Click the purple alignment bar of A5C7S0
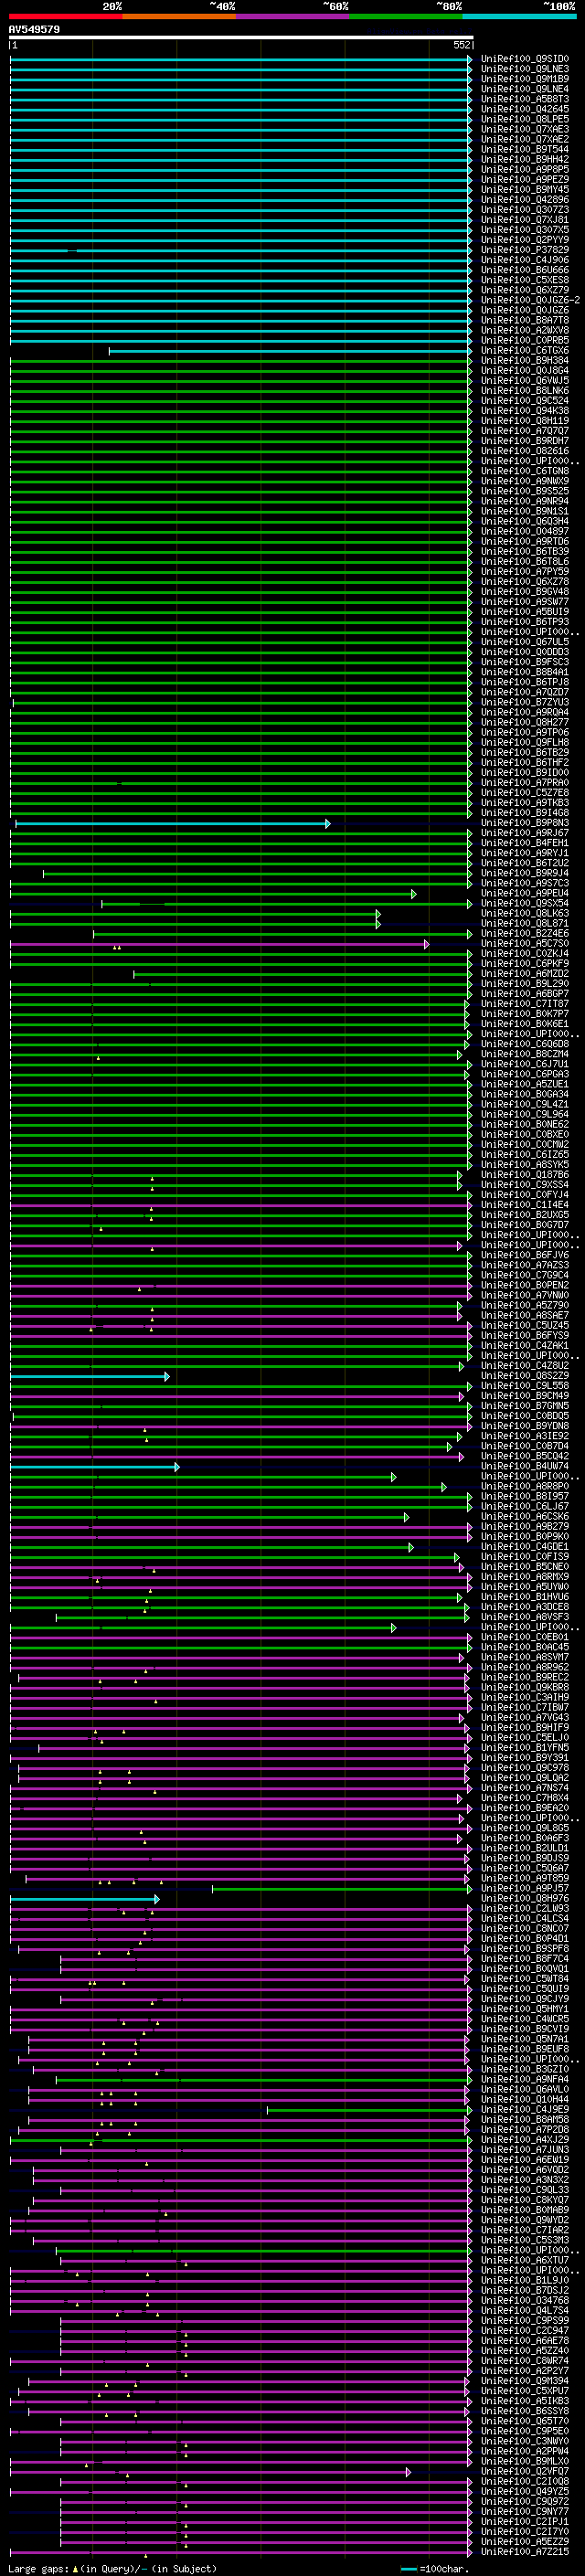Viewport: 585px width, 2576px height. click(x=220, y=944)
